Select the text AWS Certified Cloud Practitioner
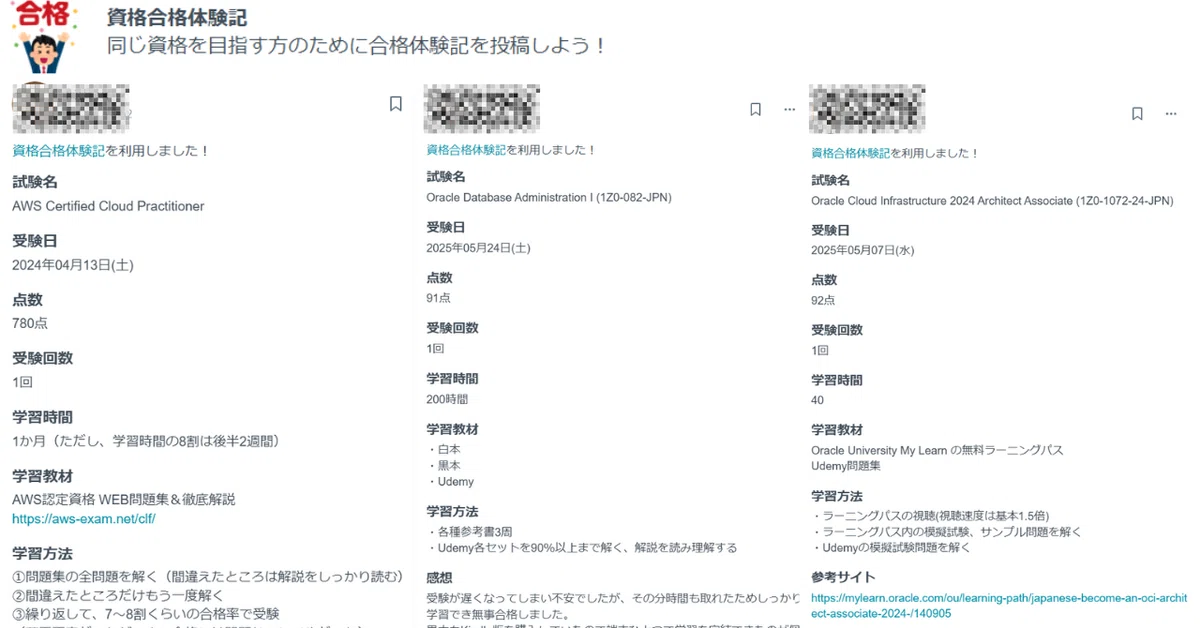The image size is (1200, 628). 108,206
